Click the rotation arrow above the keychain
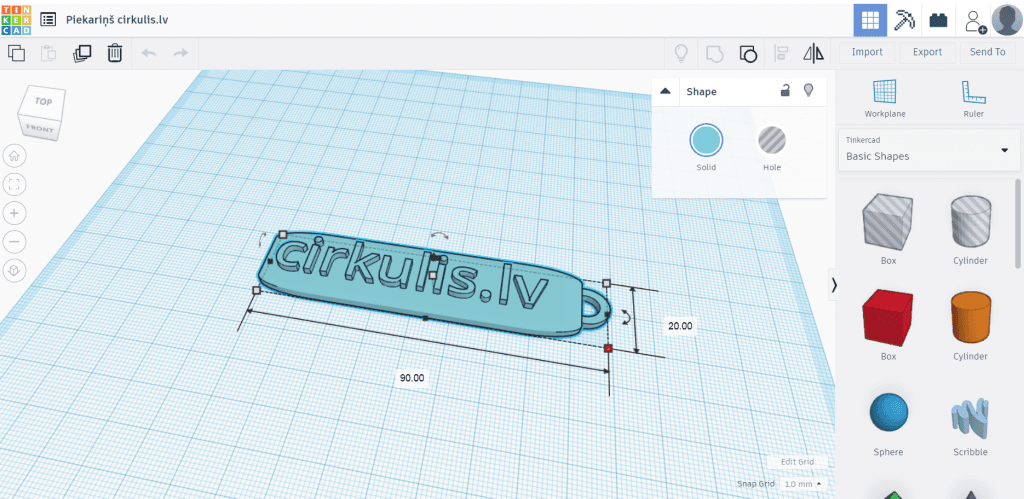The image size is (1024, 499). coord(439,234)
